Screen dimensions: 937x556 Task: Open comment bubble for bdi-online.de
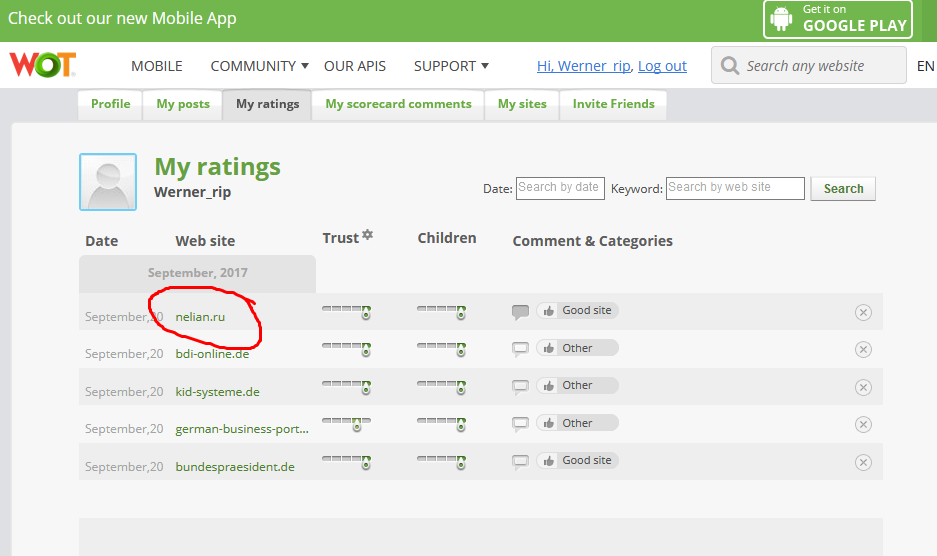coord(520,349)
